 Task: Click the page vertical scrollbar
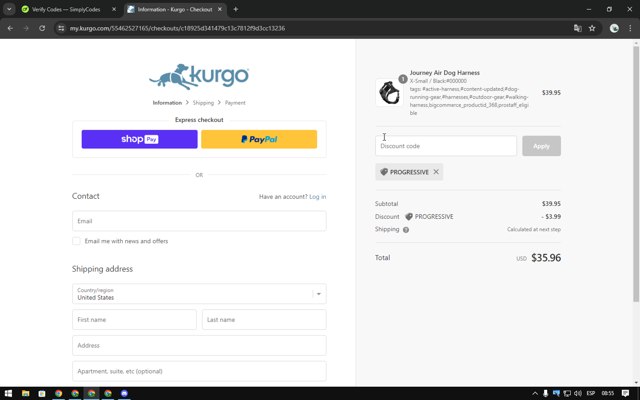636,173
